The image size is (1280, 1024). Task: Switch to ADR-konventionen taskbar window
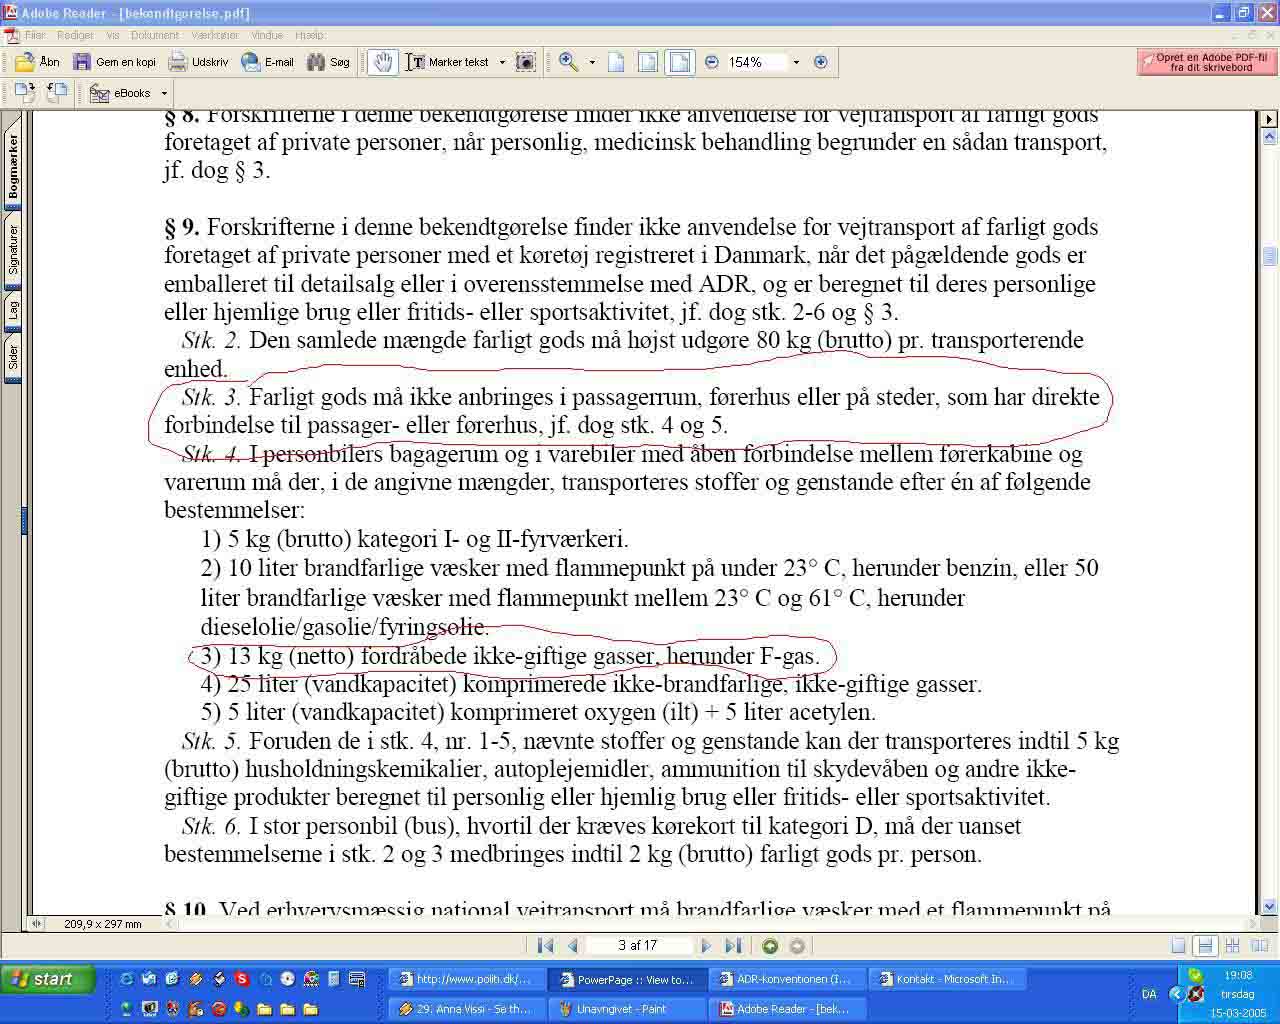(x=787, y=979)
